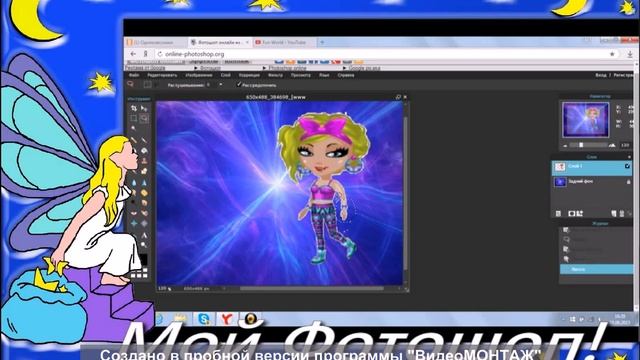The height and width of the screenshot is (360, 640).
Task: Open Yandex browser from the taskbar
Action: point(227,318)
